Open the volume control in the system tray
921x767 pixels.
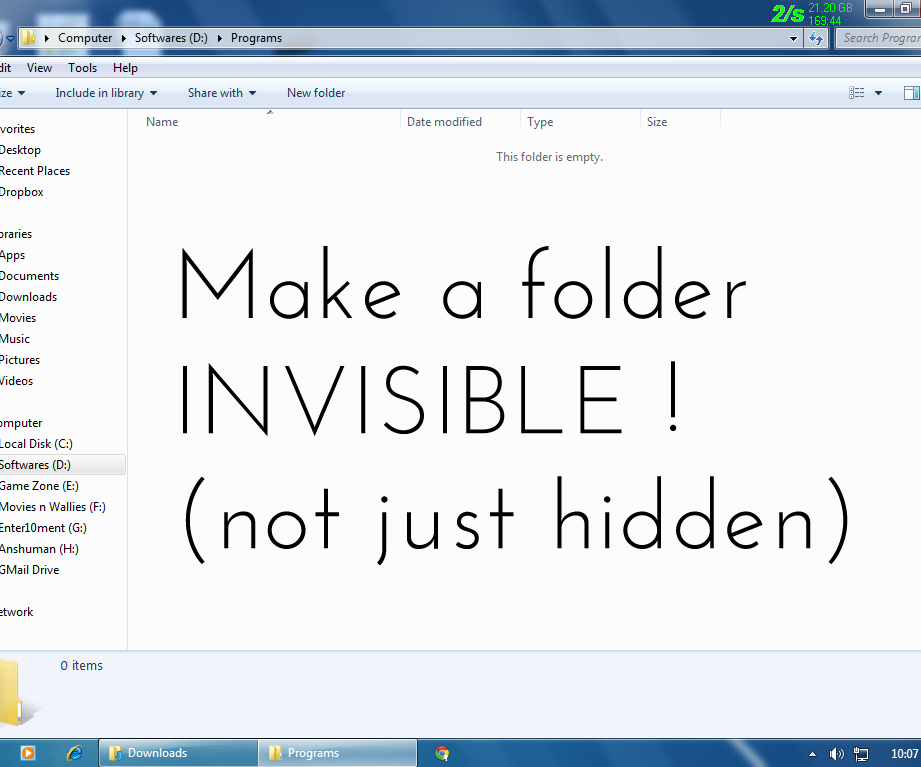click(836, 753)
